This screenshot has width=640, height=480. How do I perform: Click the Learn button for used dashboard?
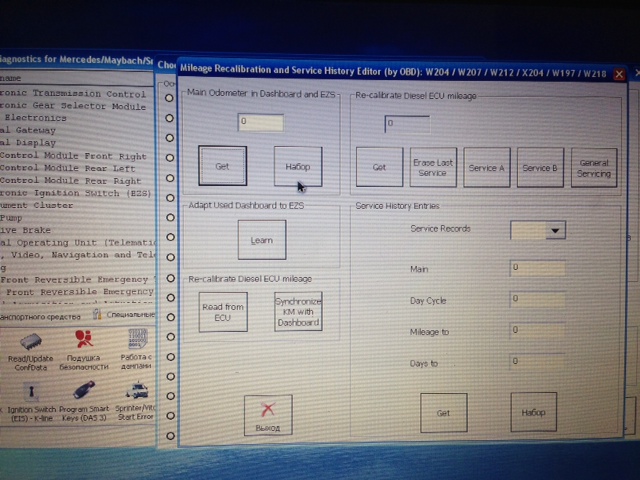coord(262,240)
